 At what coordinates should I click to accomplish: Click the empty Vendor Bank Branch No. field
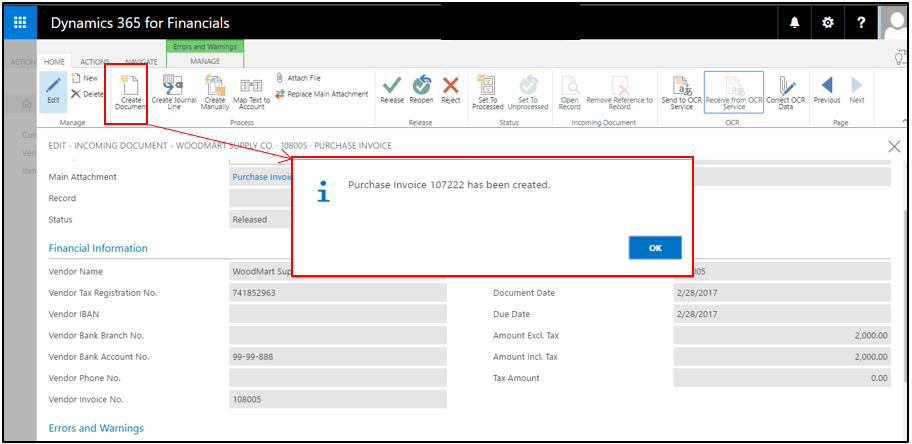click(x=337, y=335)
